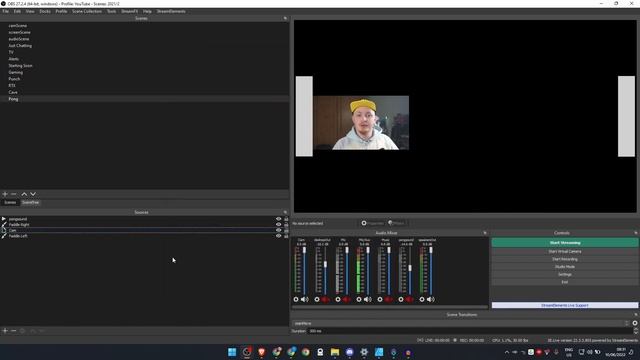Image resolution: width=640 pixels, height=360 pixels.
Task: Move the selected scene down
Action: [33, 194]
